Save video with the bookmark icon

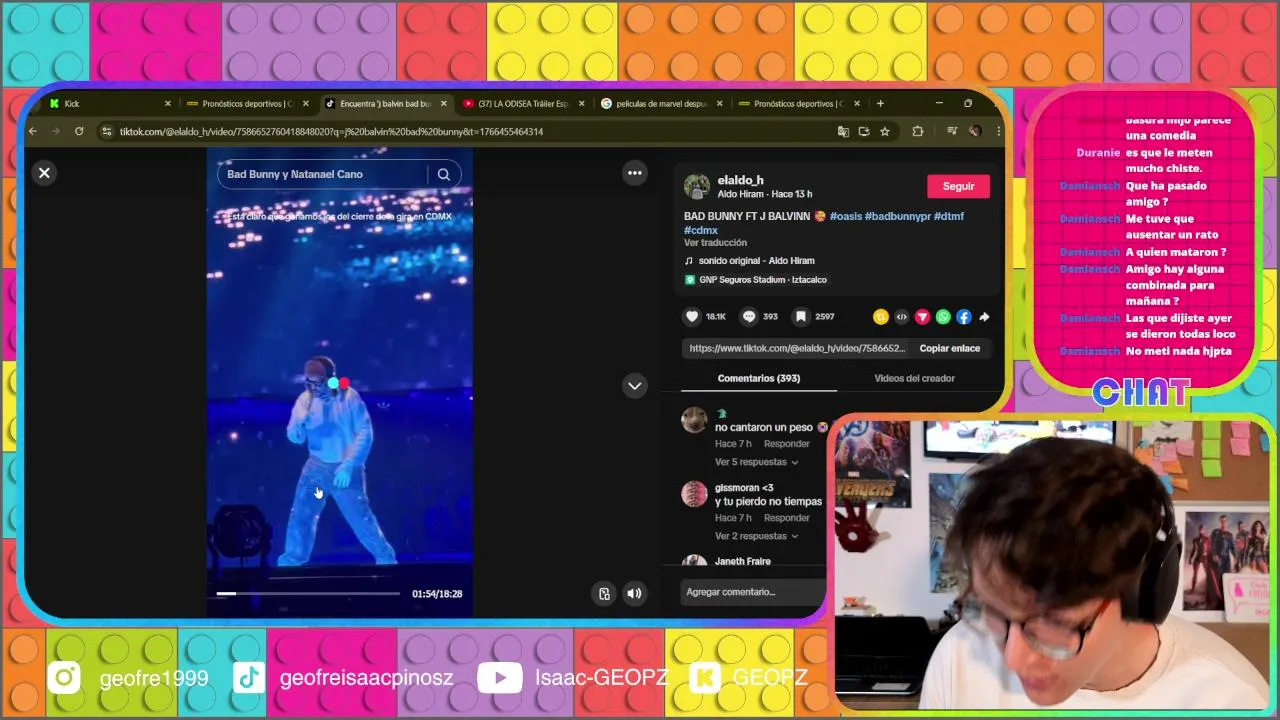coord(801,316)
